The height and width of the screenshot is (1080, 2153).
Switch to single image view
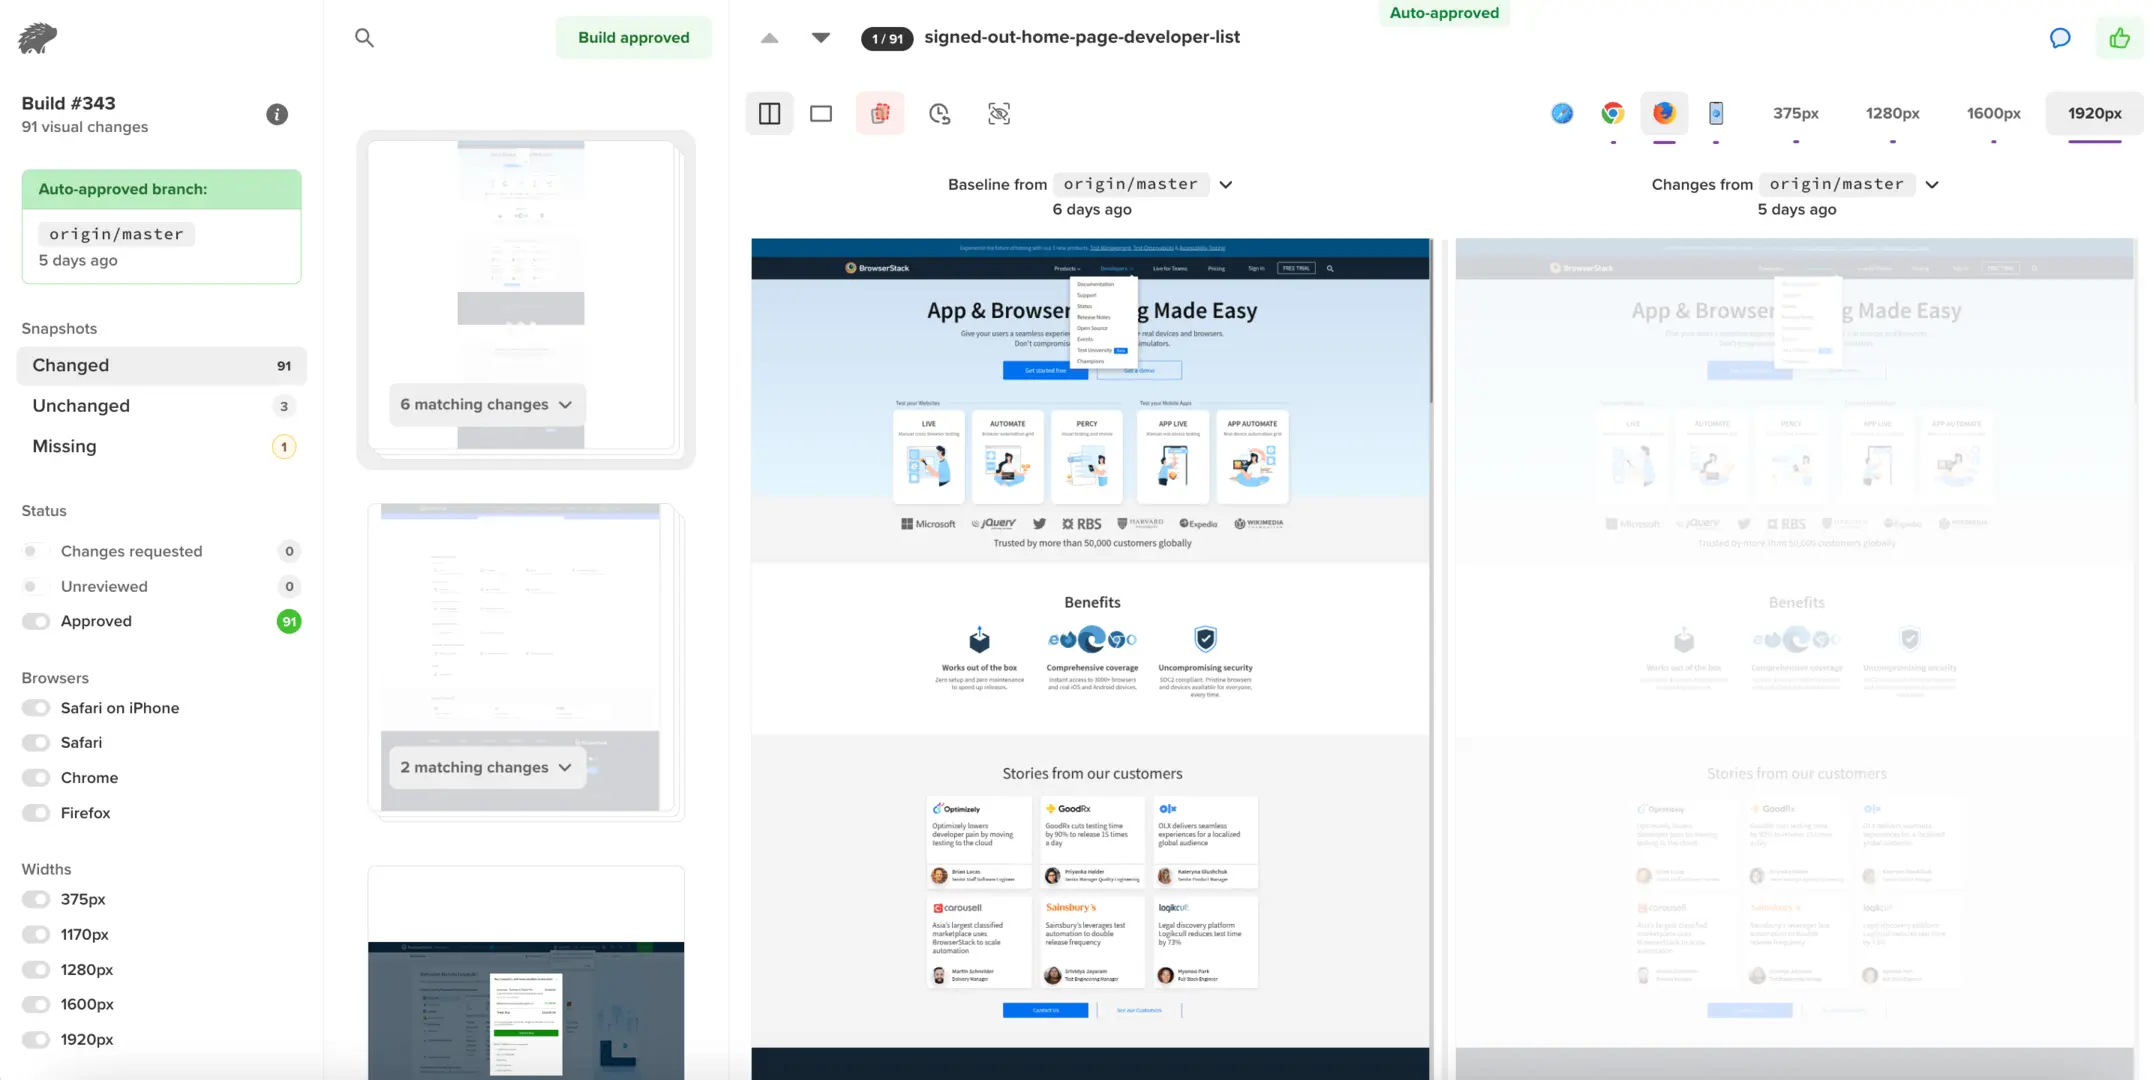(821, 114)
